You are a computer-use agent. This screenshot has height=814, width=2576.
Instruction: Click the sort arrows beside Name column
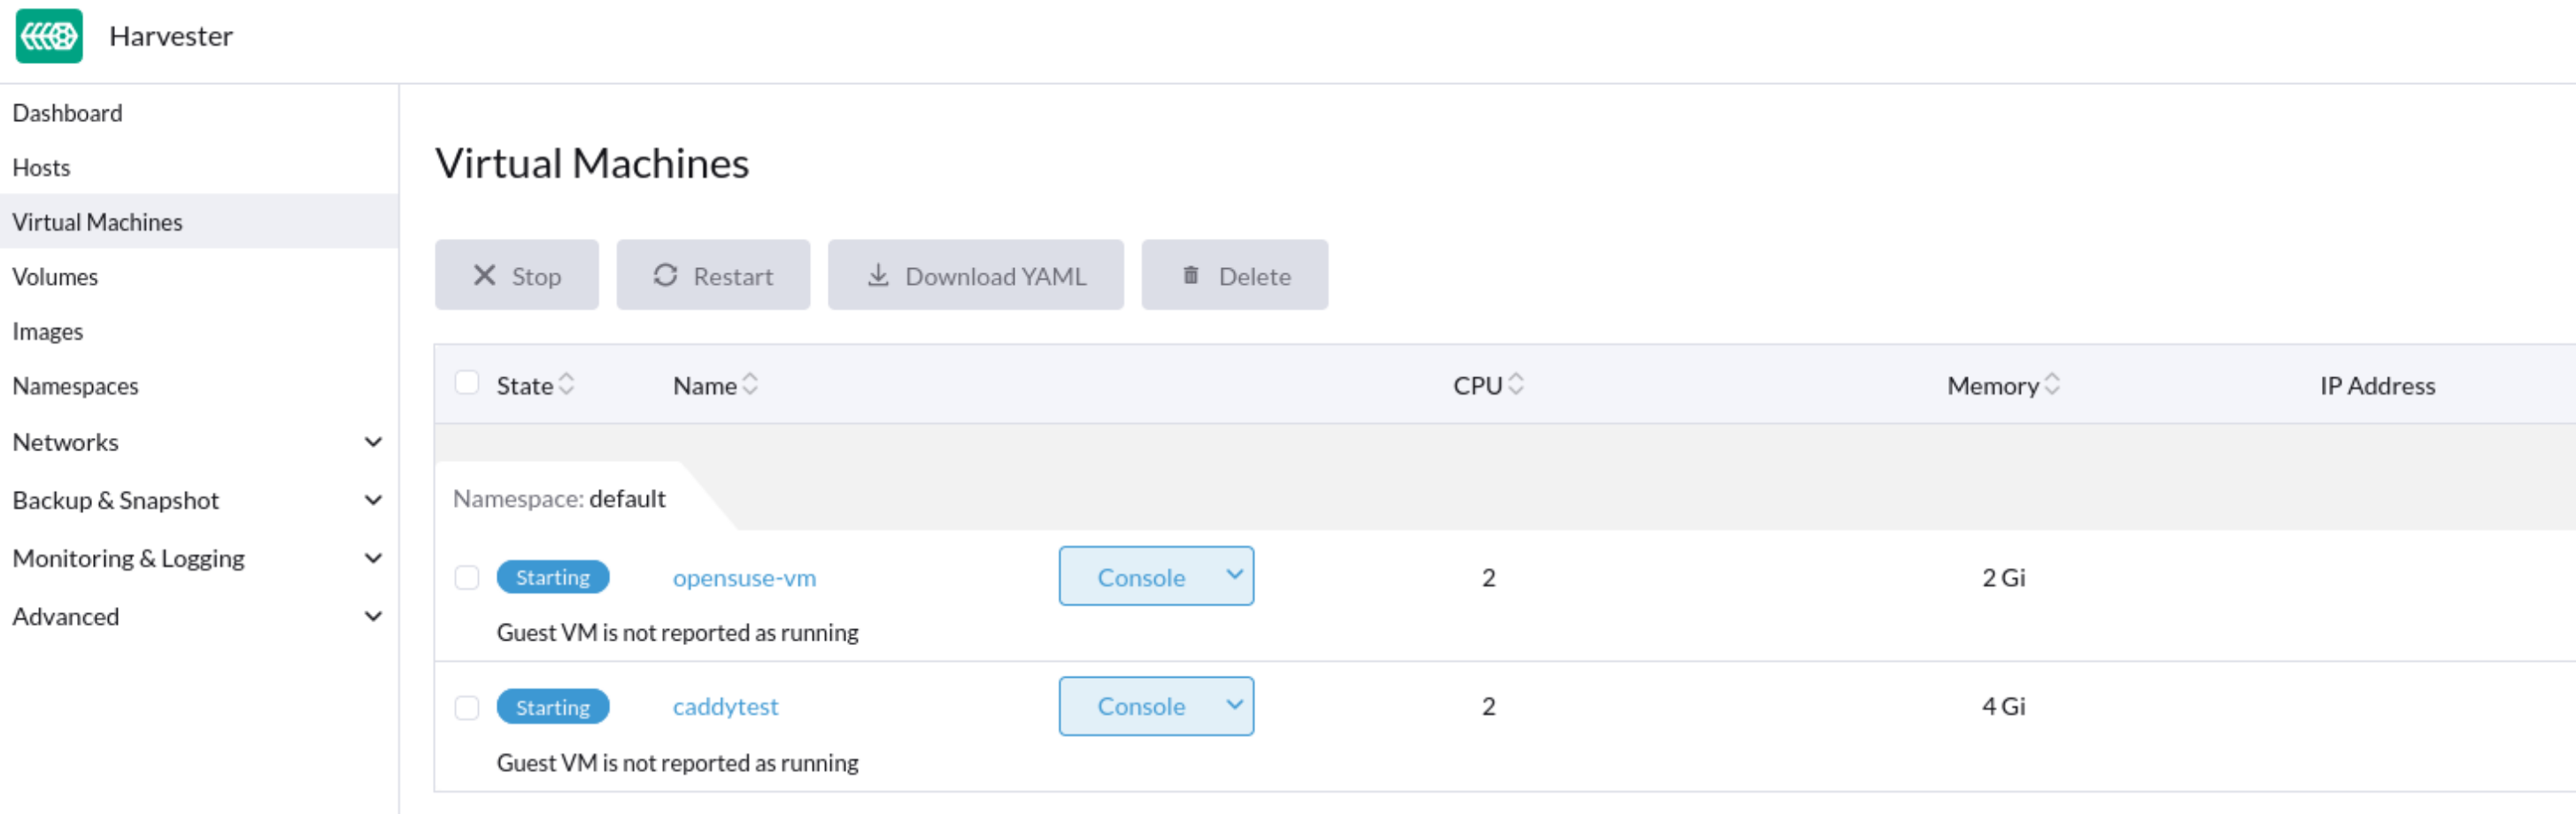pos(751,383)
